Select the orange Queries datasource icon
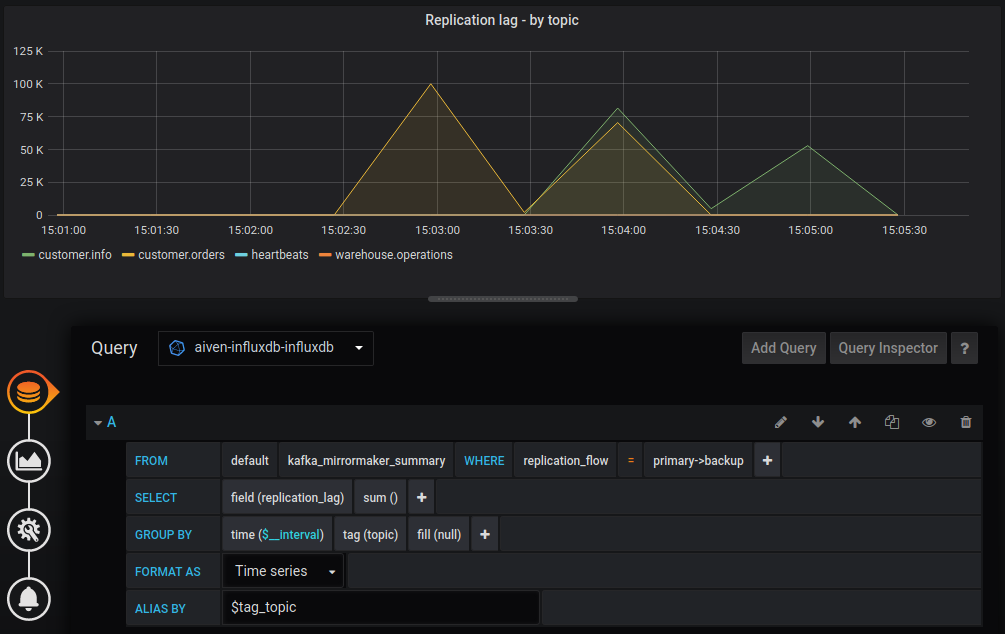Viewport: 1005px width, 634px height. point(29,393)
